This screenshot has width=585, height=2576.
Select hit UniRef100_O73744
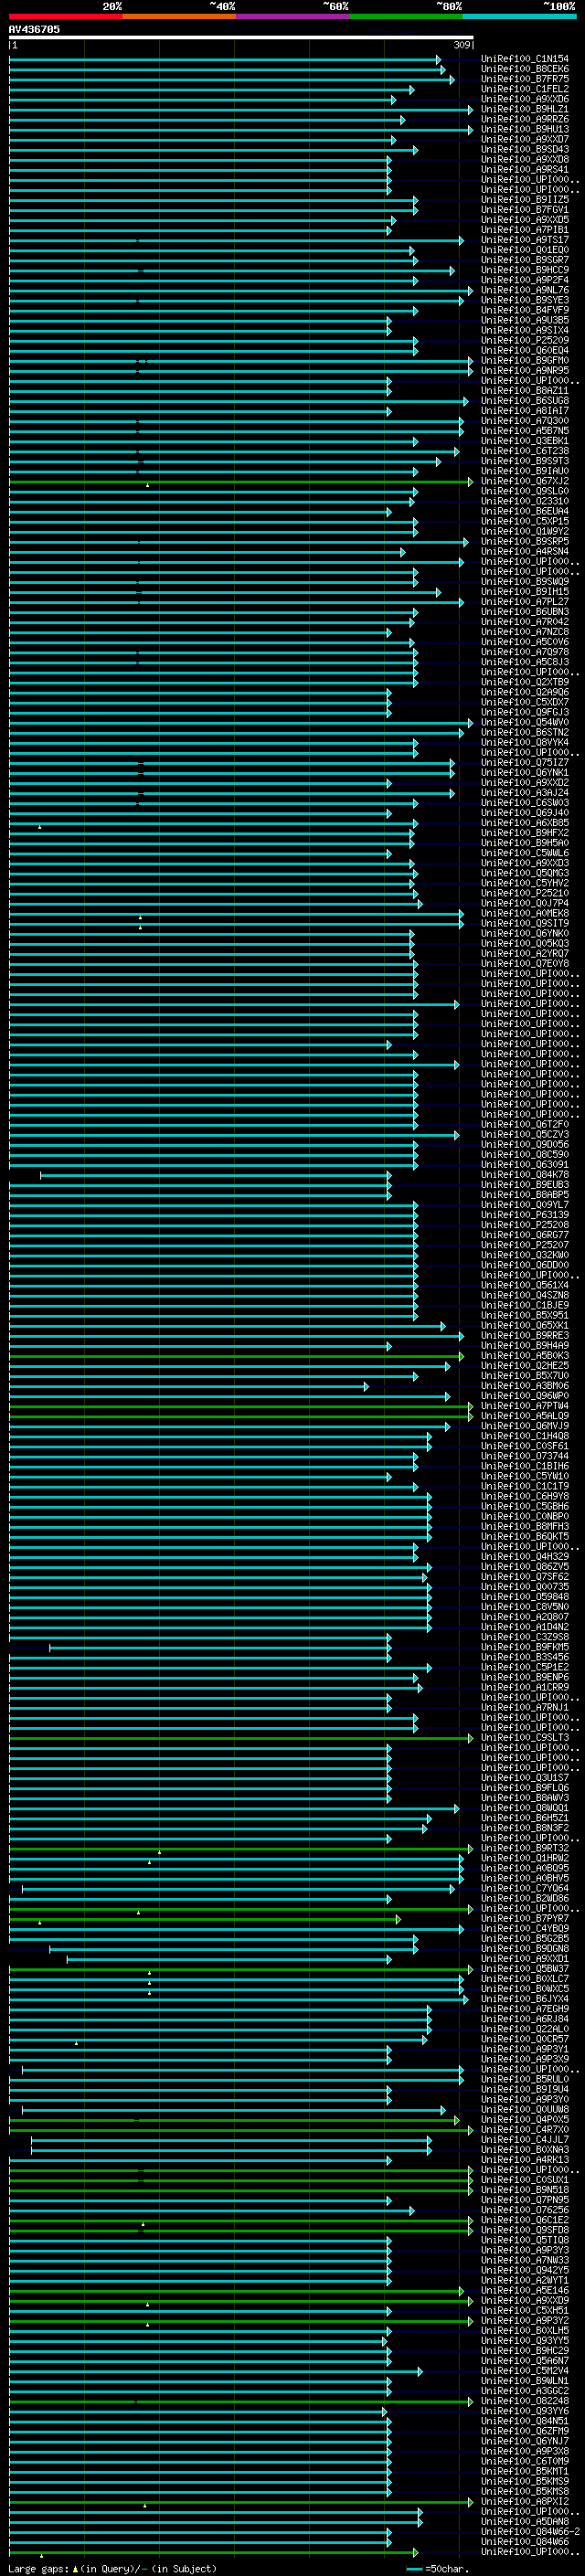525,1456
